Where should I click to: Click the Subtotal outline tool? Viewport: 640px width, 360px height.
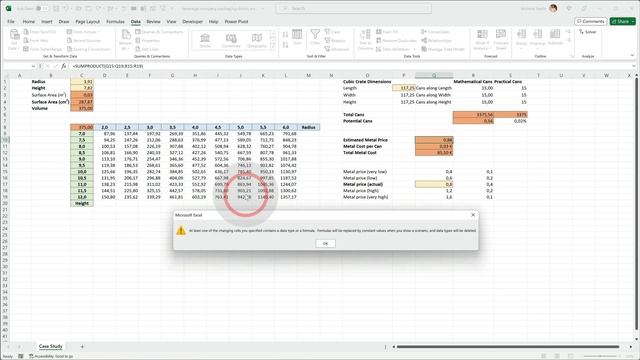click(555, 37)
